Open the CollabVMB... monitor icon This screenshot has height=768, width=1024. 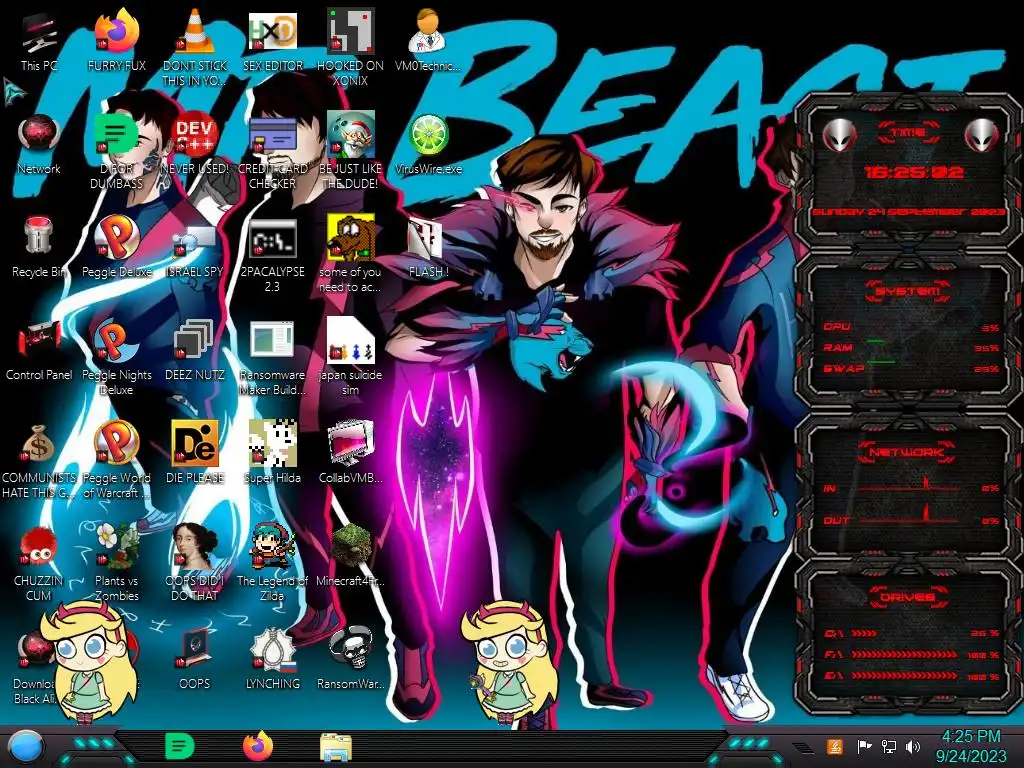point(350,453)
